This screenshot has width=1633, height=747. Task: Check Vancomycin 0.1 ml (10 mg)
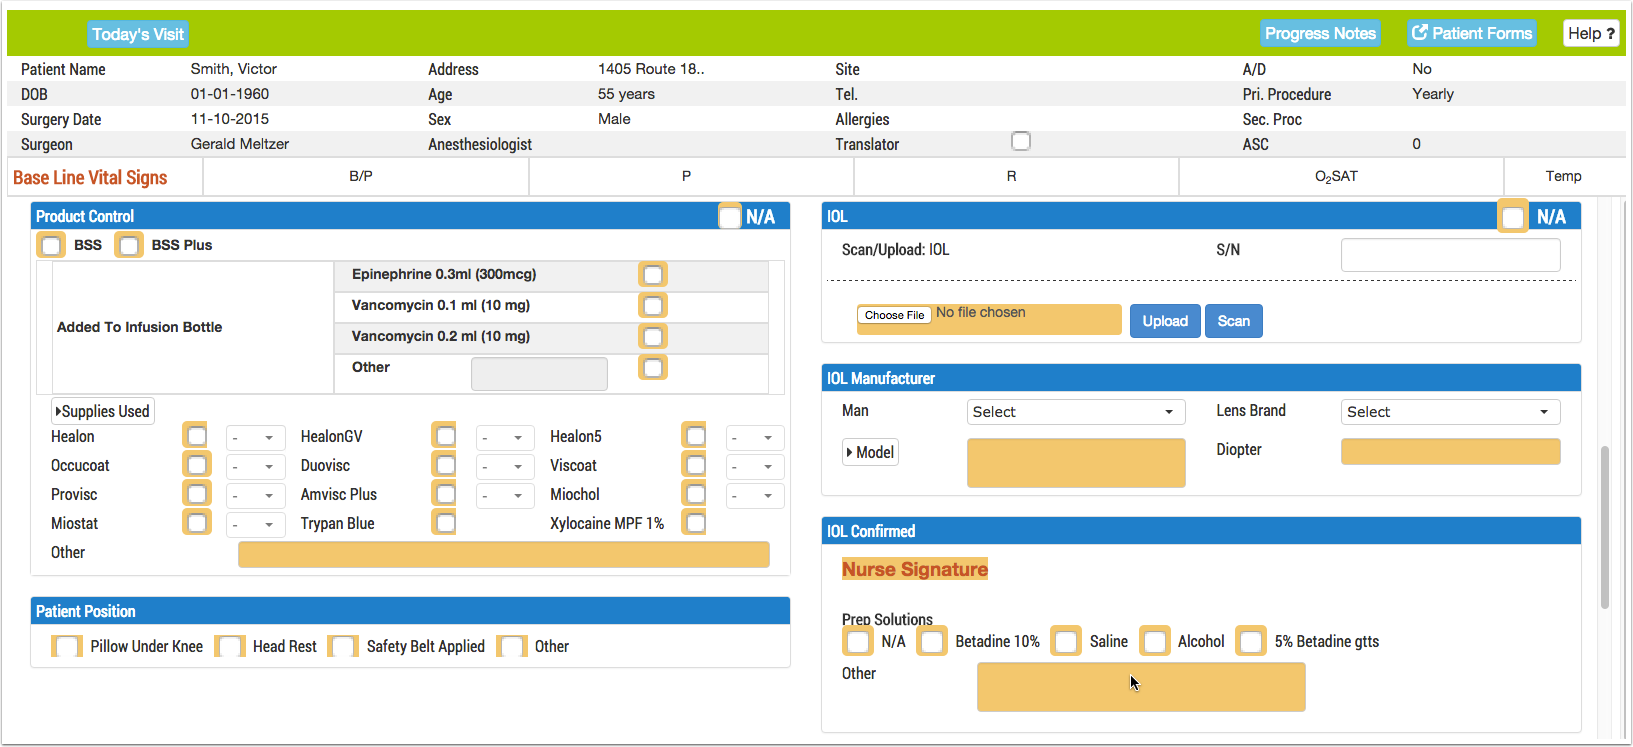click(x=653, y=306)
